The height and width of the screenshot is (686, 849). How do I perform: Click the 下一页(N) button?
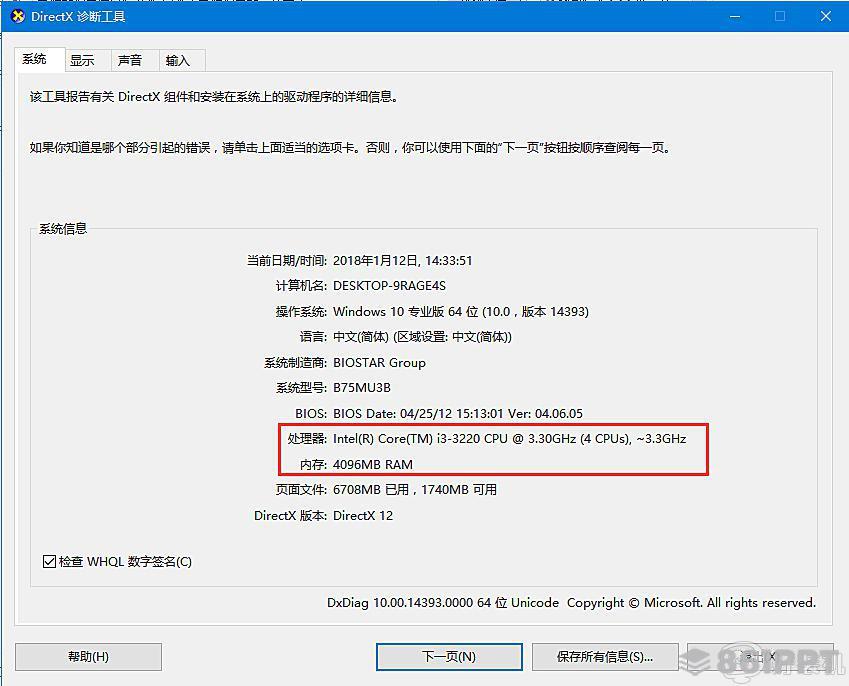click(449, 657)
